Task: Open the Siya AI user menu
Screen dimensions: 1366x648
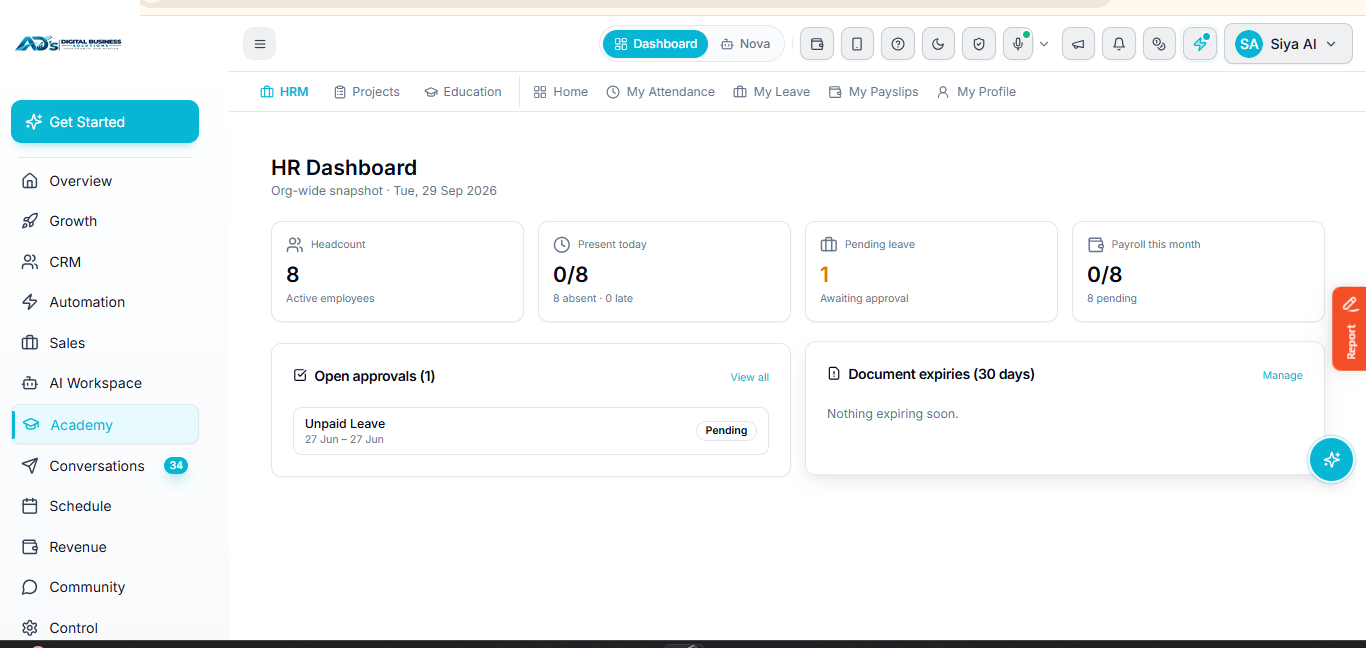Action: tap(1288, 44)
